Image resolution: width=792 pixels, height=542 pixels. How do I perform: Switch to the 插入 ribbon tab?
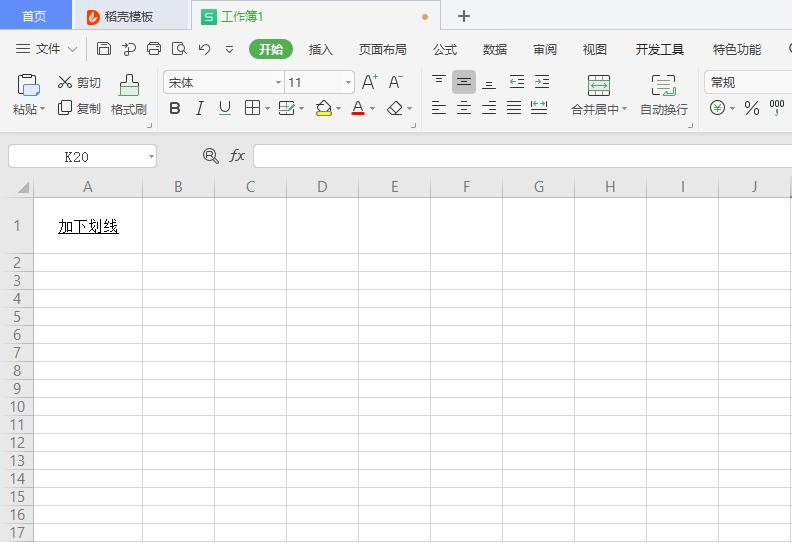coord(320,49)
